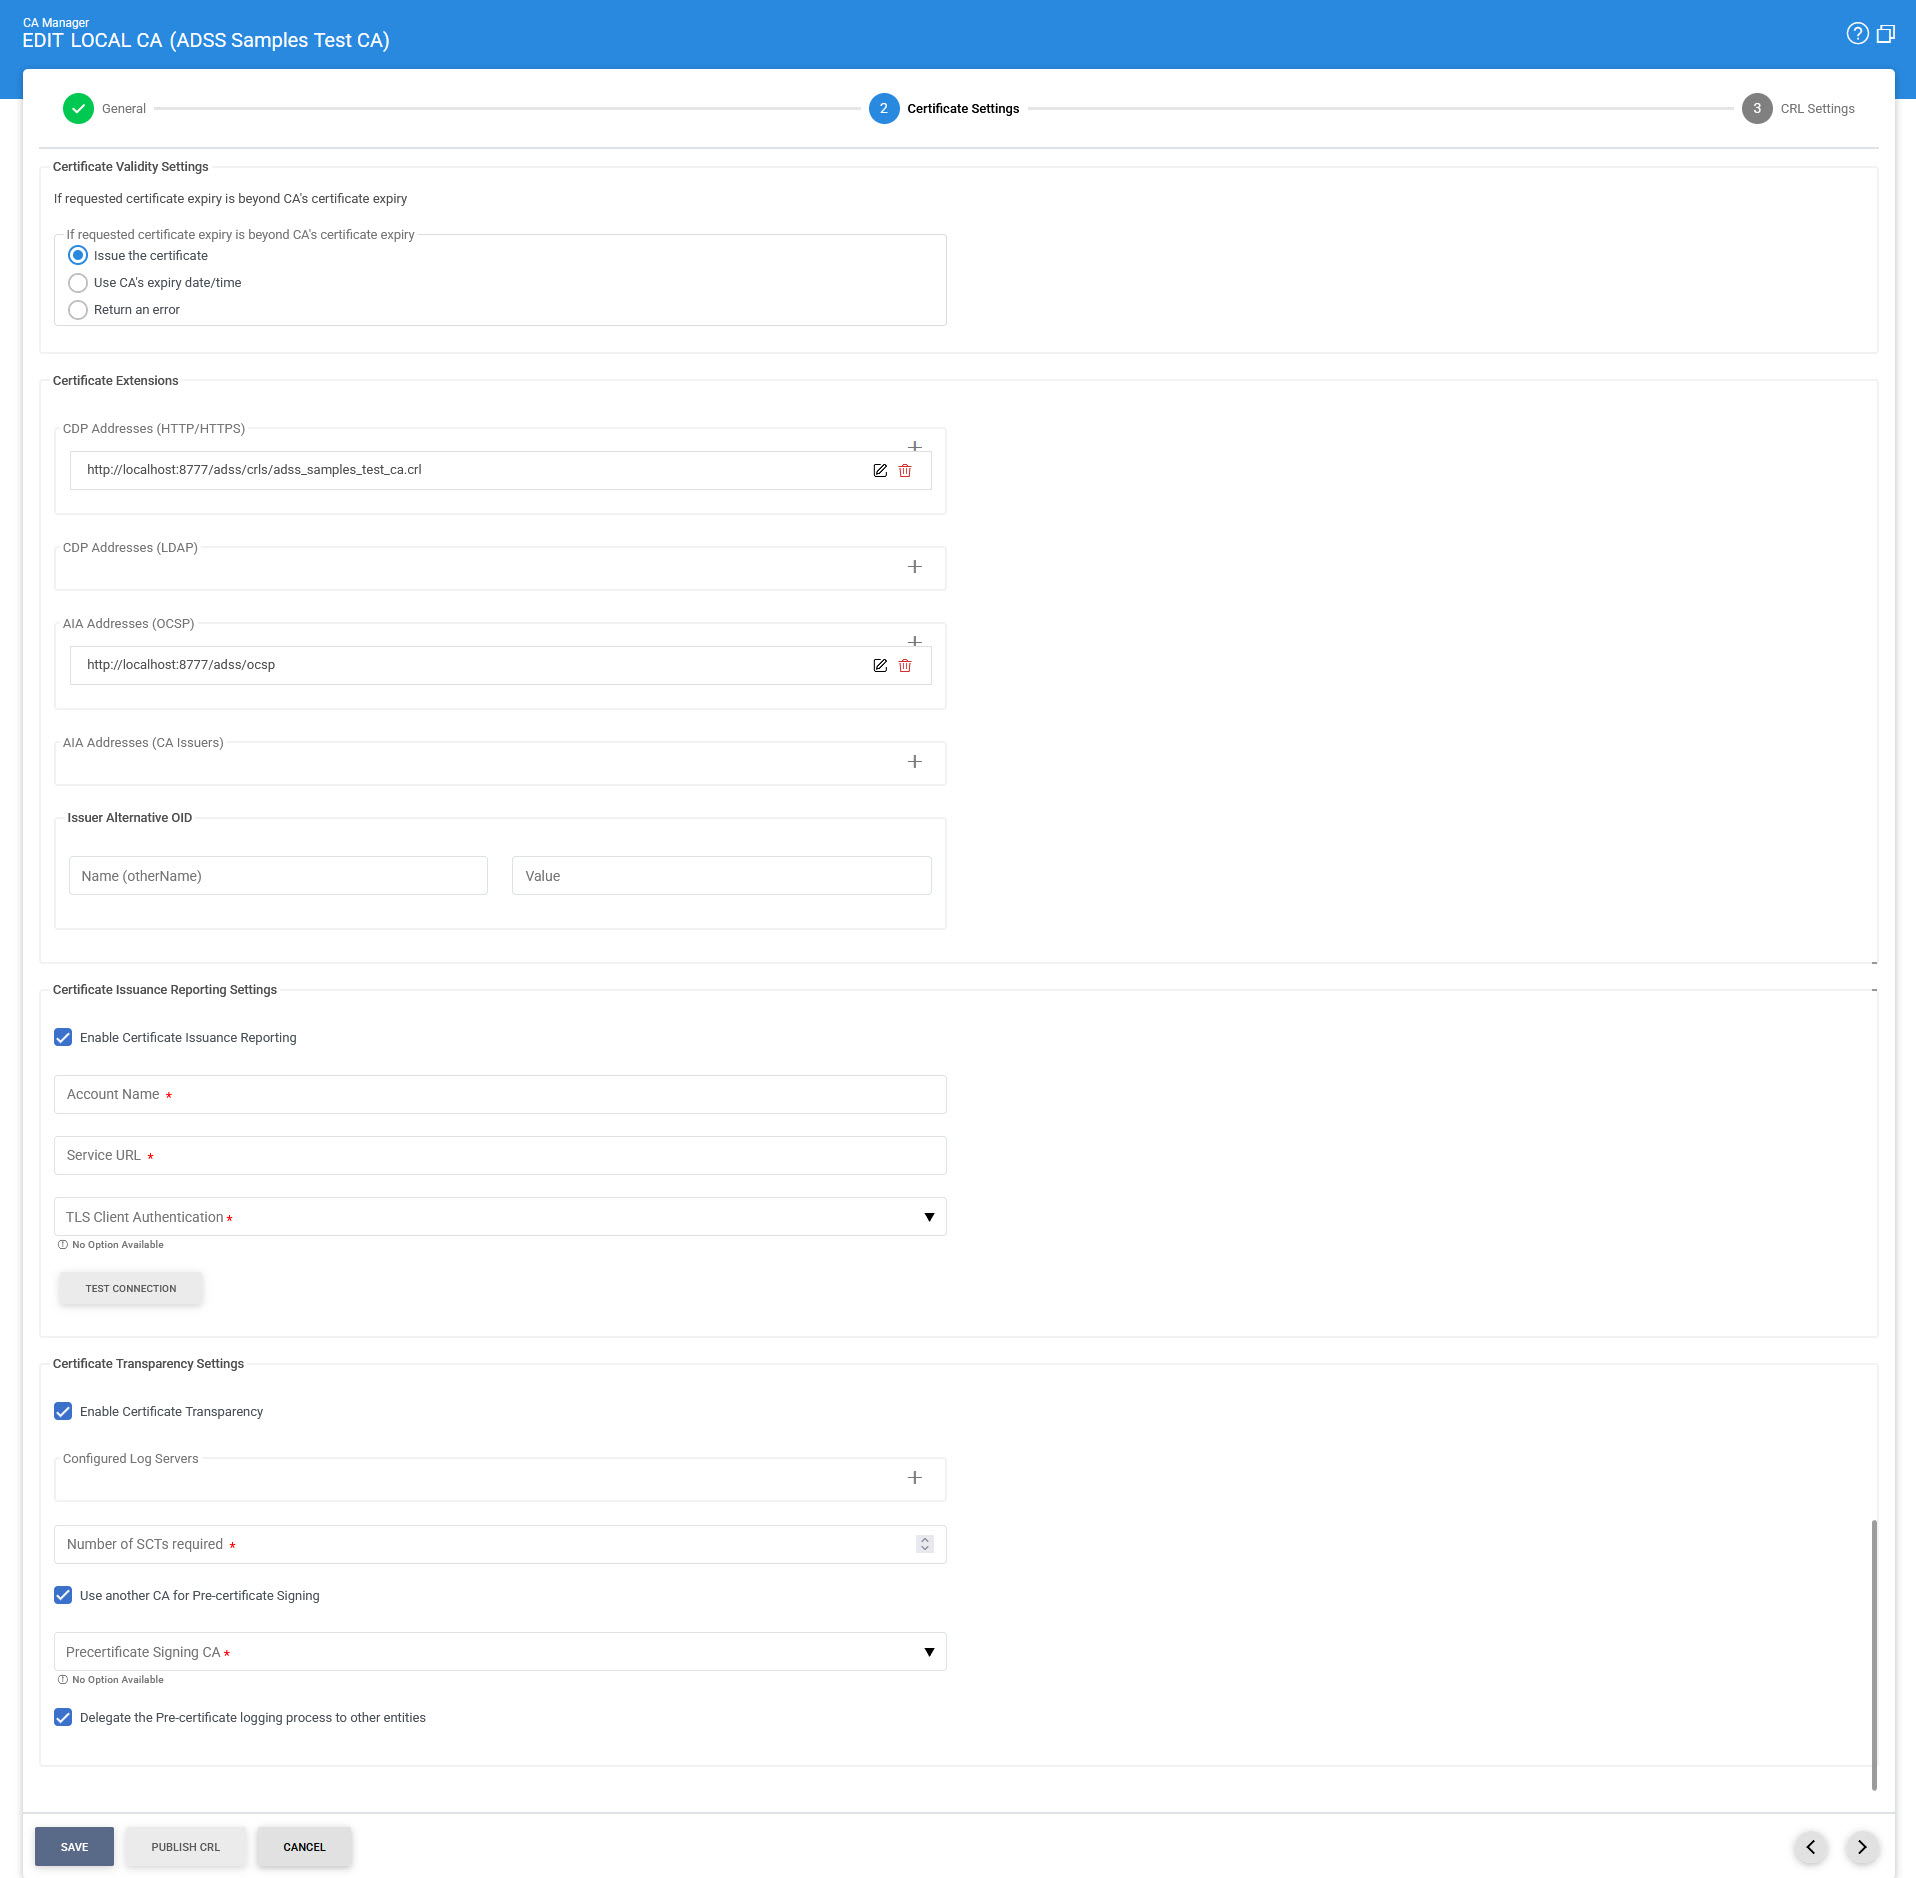This screenshot has width=1916, height=1878.
Task: Add a Configured Log Server
Action: (x=914, y=1478)
